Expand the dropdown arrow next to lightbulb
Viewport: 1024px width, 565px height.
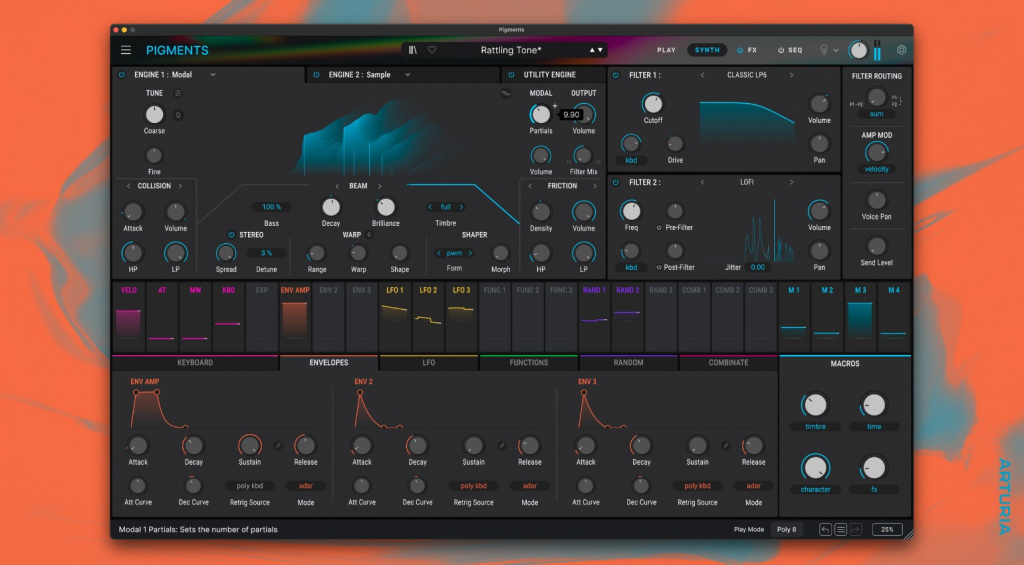pyautogui.click(x=836, y=50)
